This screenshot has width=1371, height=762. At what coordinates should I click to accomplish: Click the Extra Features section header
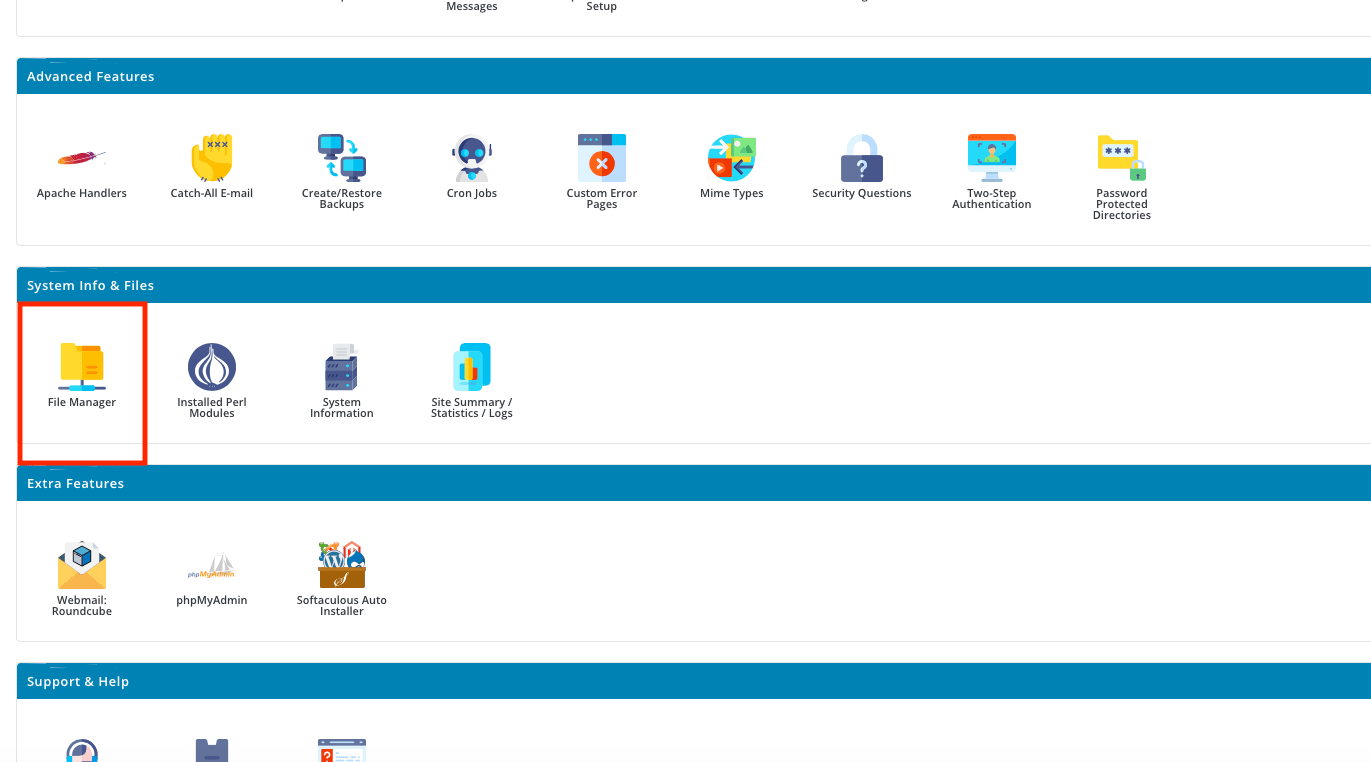(75, 483)
